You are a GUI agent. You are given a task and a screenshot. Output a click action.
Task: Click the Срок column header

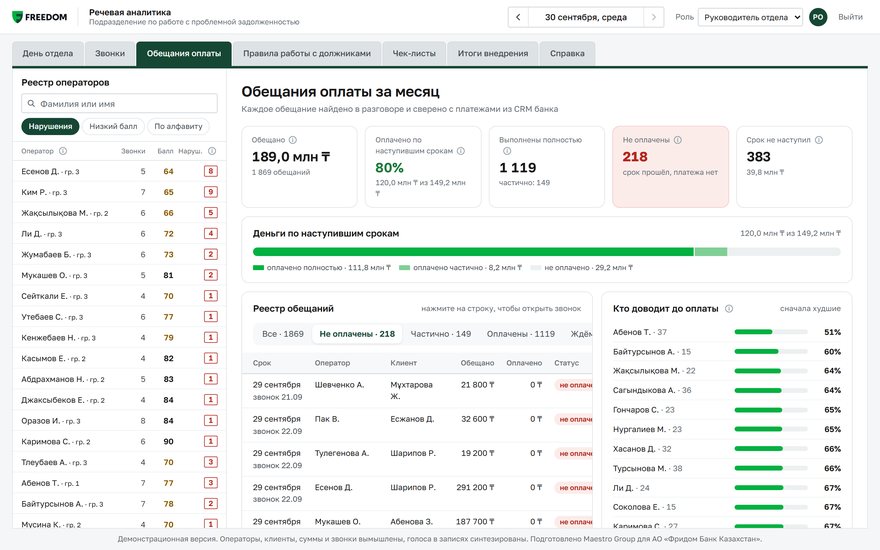(262, 363)
